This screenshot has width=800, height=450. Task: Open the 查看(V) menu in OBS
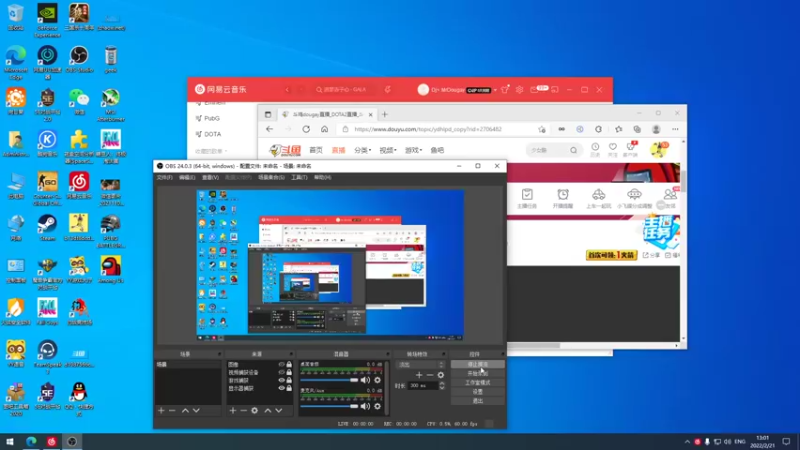(210, 178)
